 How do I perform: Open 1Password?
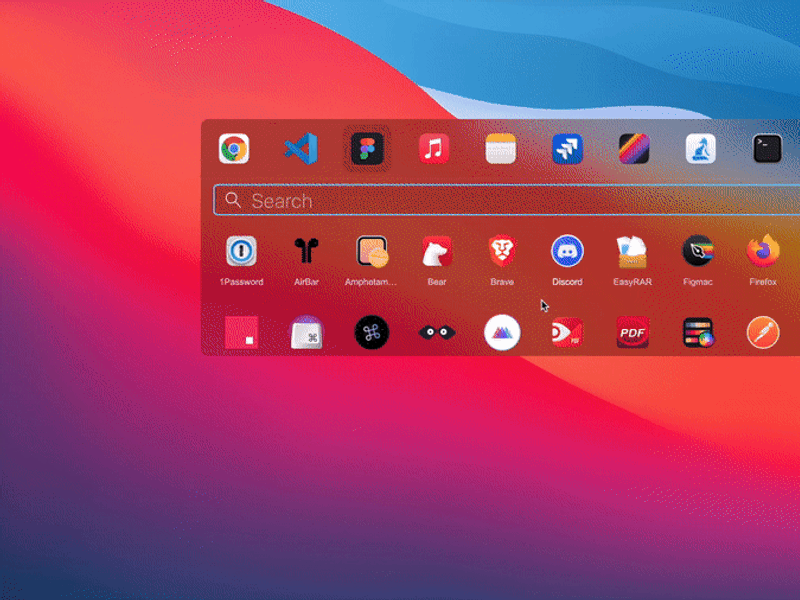click(x=240, y=252)
